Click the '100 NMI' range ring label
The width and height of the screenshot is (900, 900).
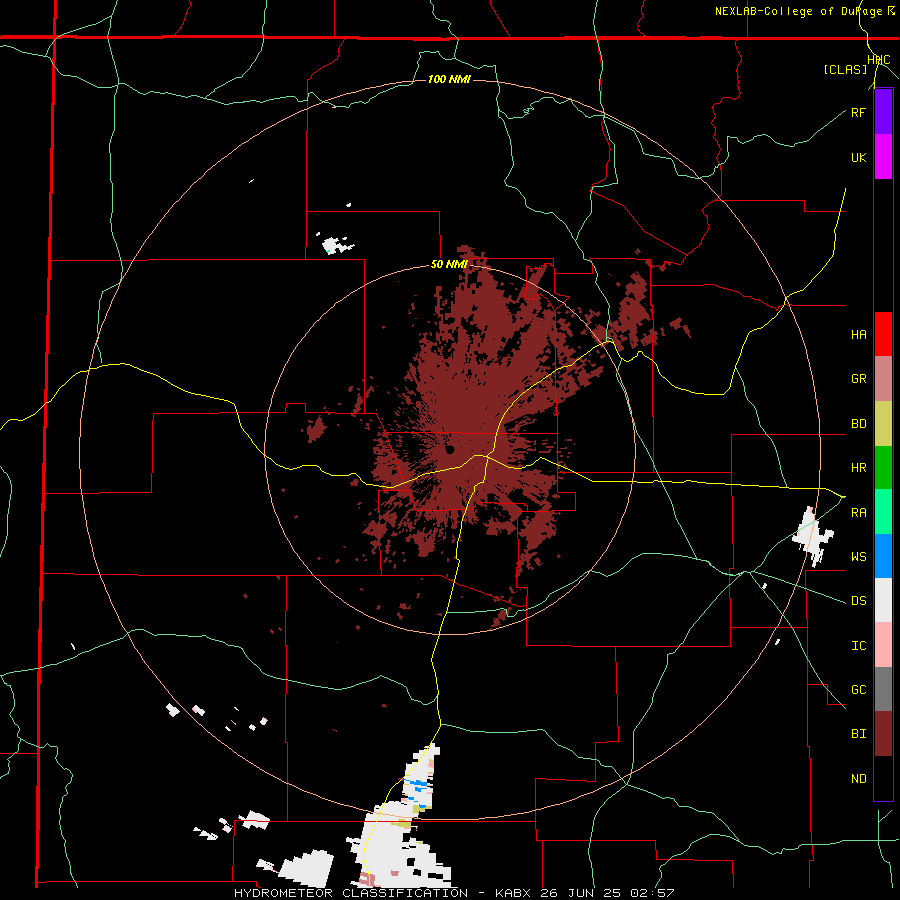[449, 79]
